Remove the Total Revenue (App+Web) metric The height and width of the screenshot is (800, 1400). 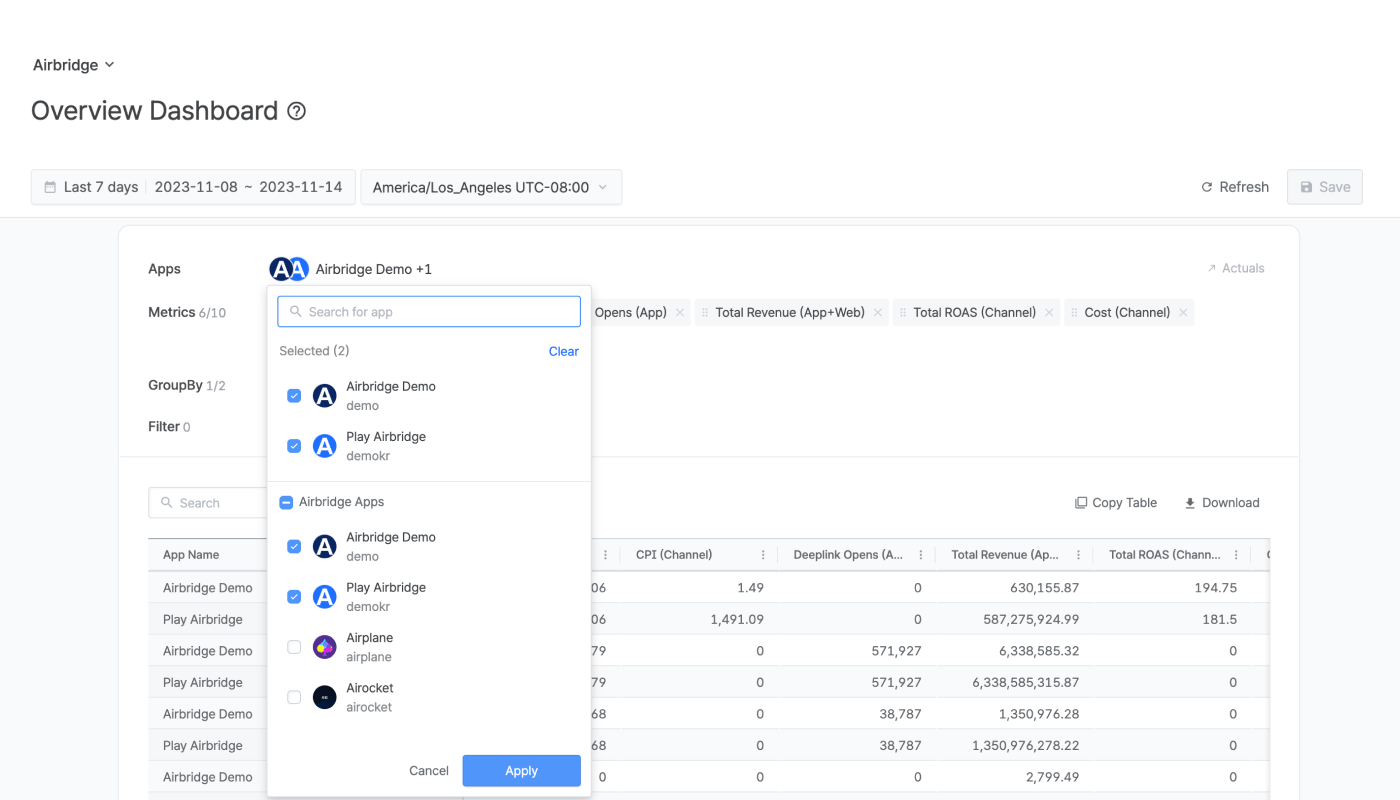[878, 313]
